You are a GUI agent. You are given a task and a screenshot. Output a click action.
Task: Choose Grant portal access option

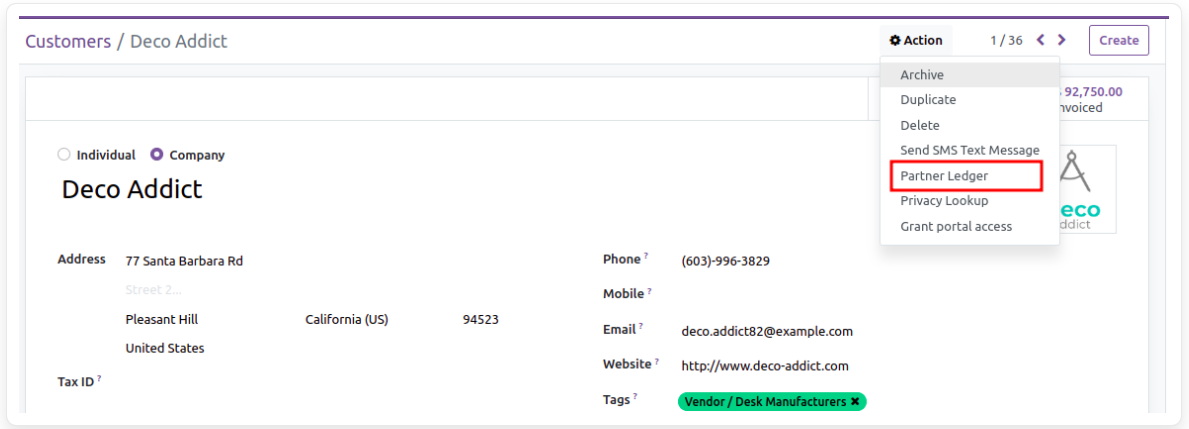point(956,226)
